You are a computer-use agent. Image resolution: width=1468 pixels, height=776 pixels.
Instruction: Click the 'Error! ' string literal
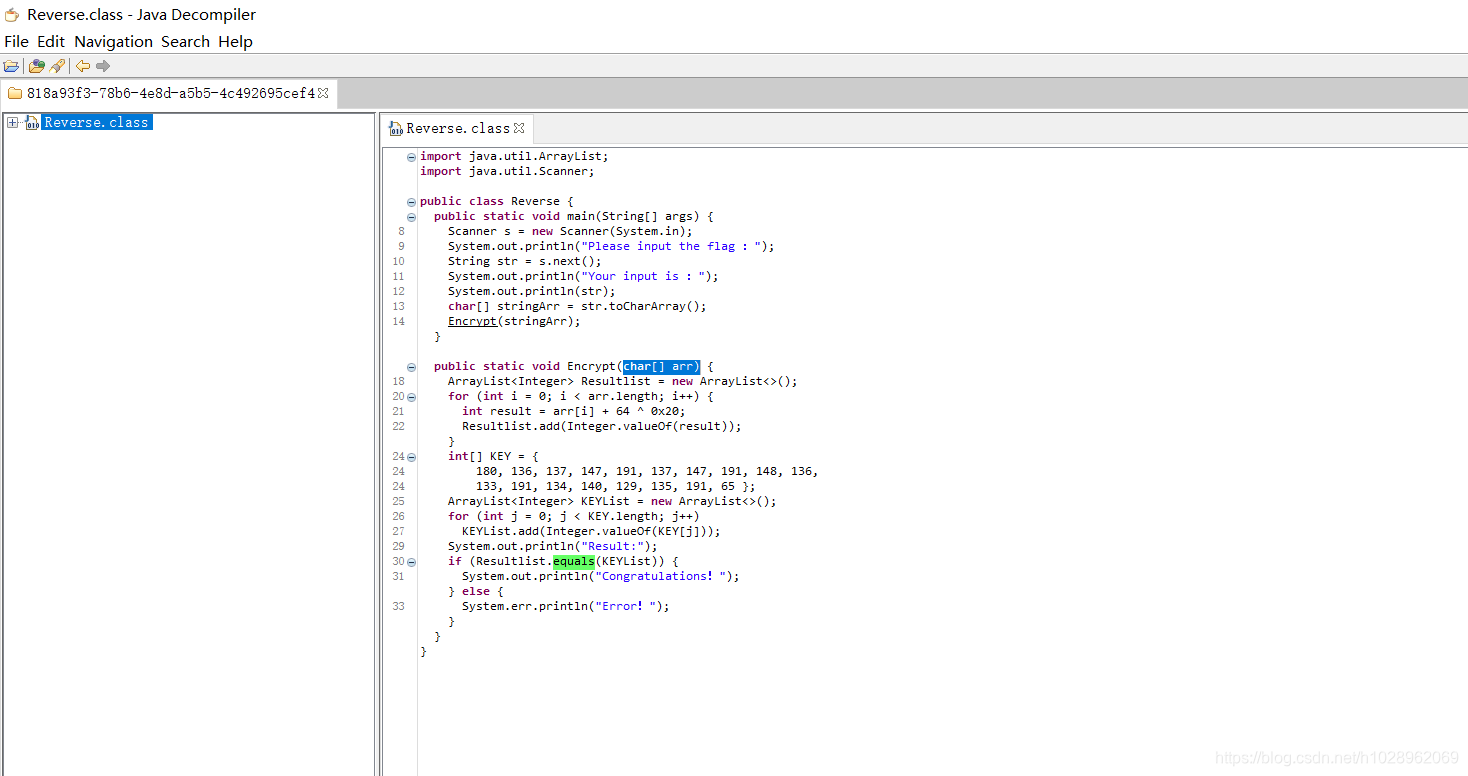click(626, 606)
